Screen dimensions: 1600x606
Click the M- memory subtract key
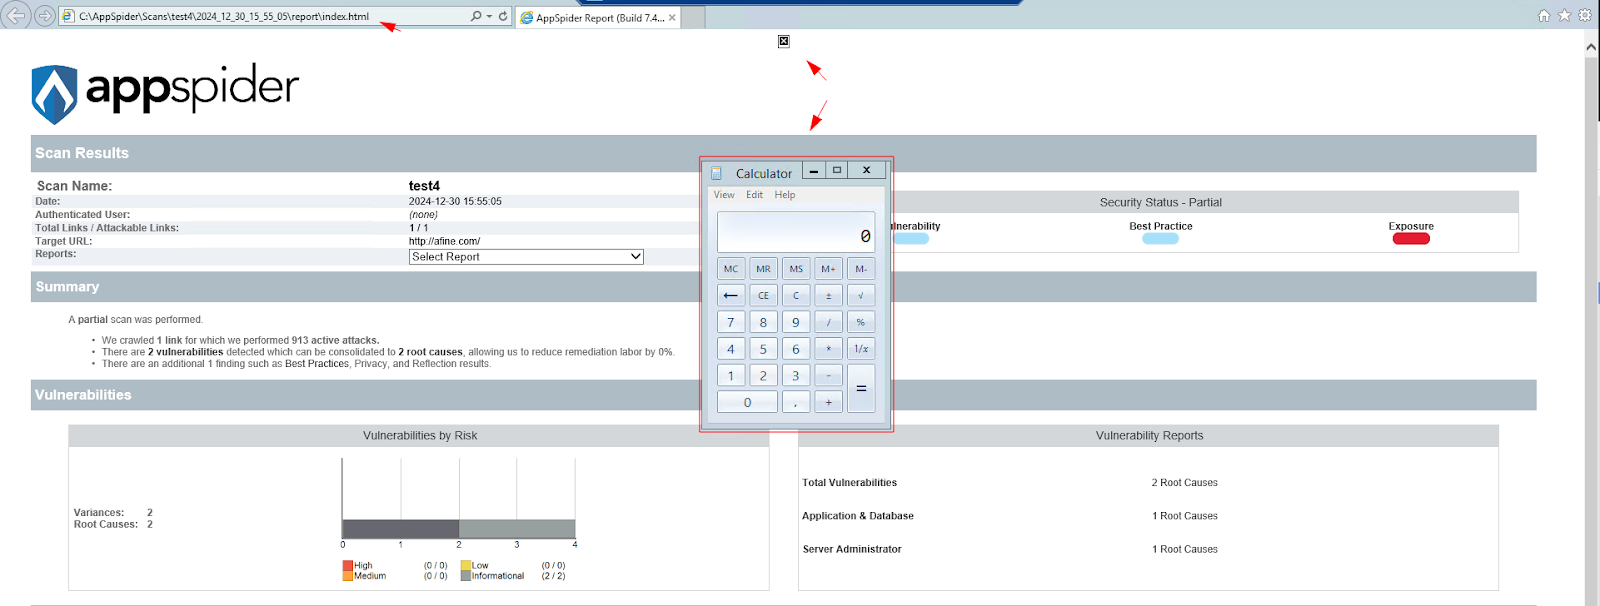(861, 269)
